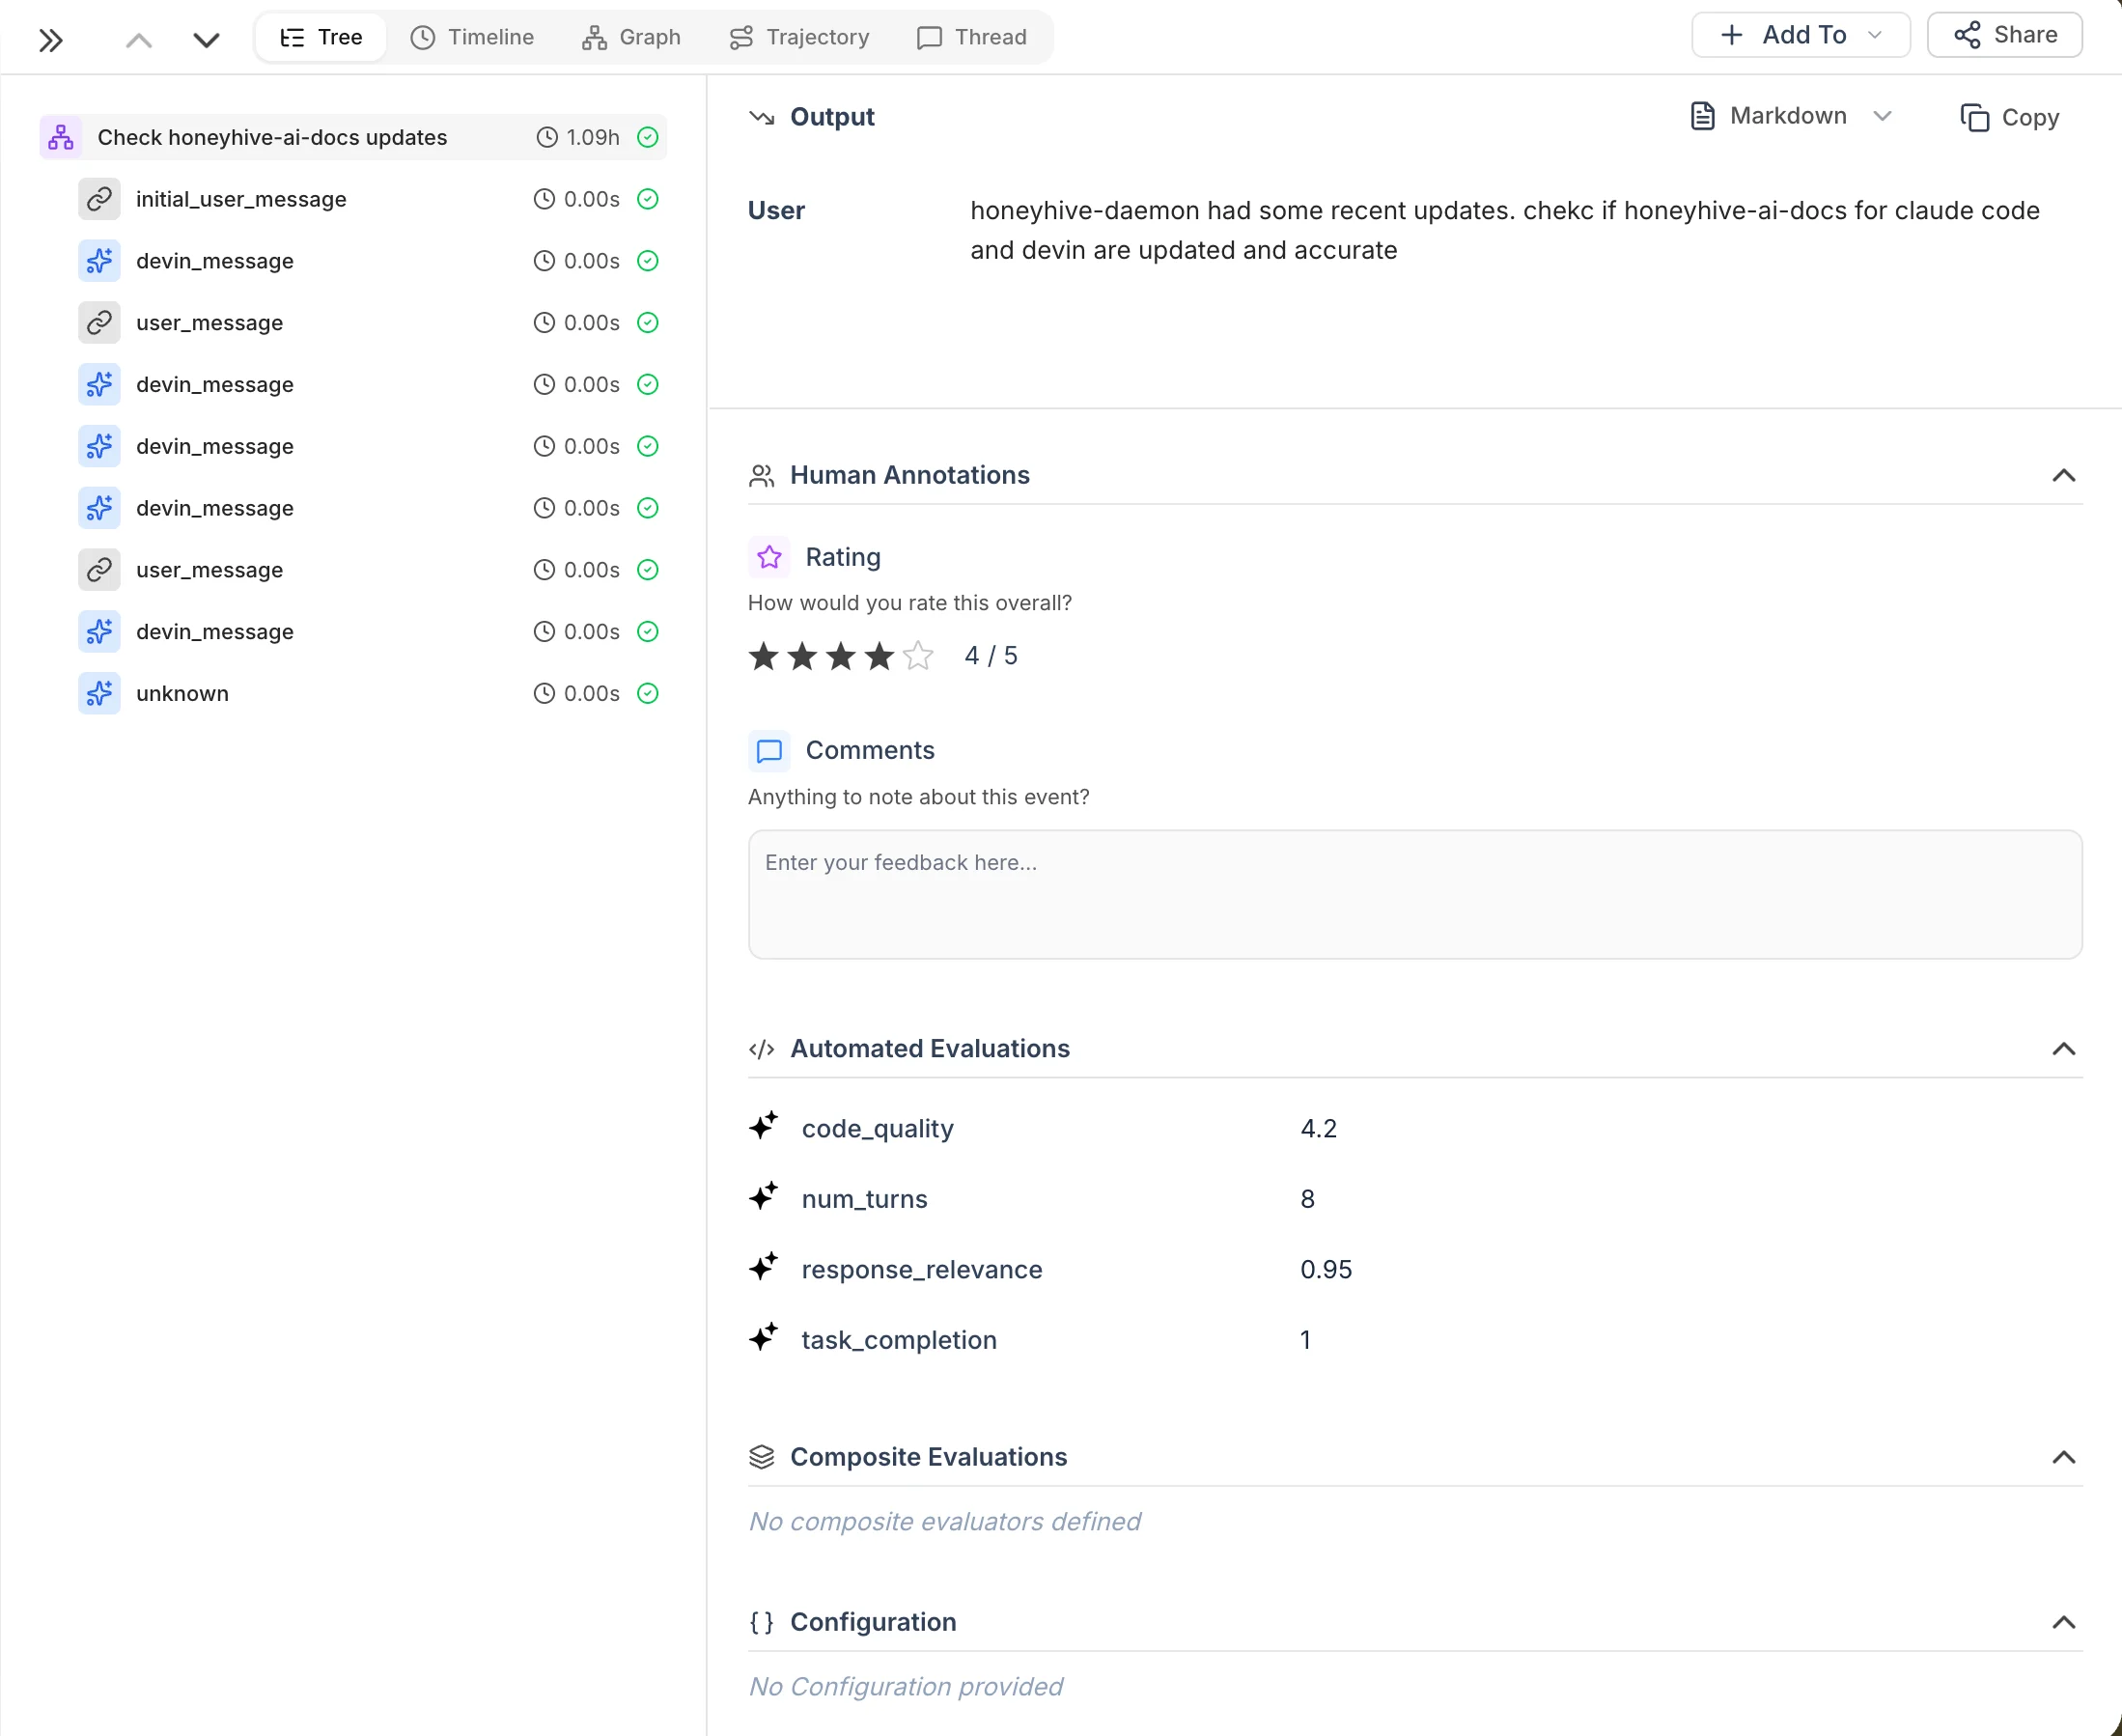The width and height of the screenshot is (2122, 1736).
Task: Select the initial_user_message event
Action: (371, 199)
